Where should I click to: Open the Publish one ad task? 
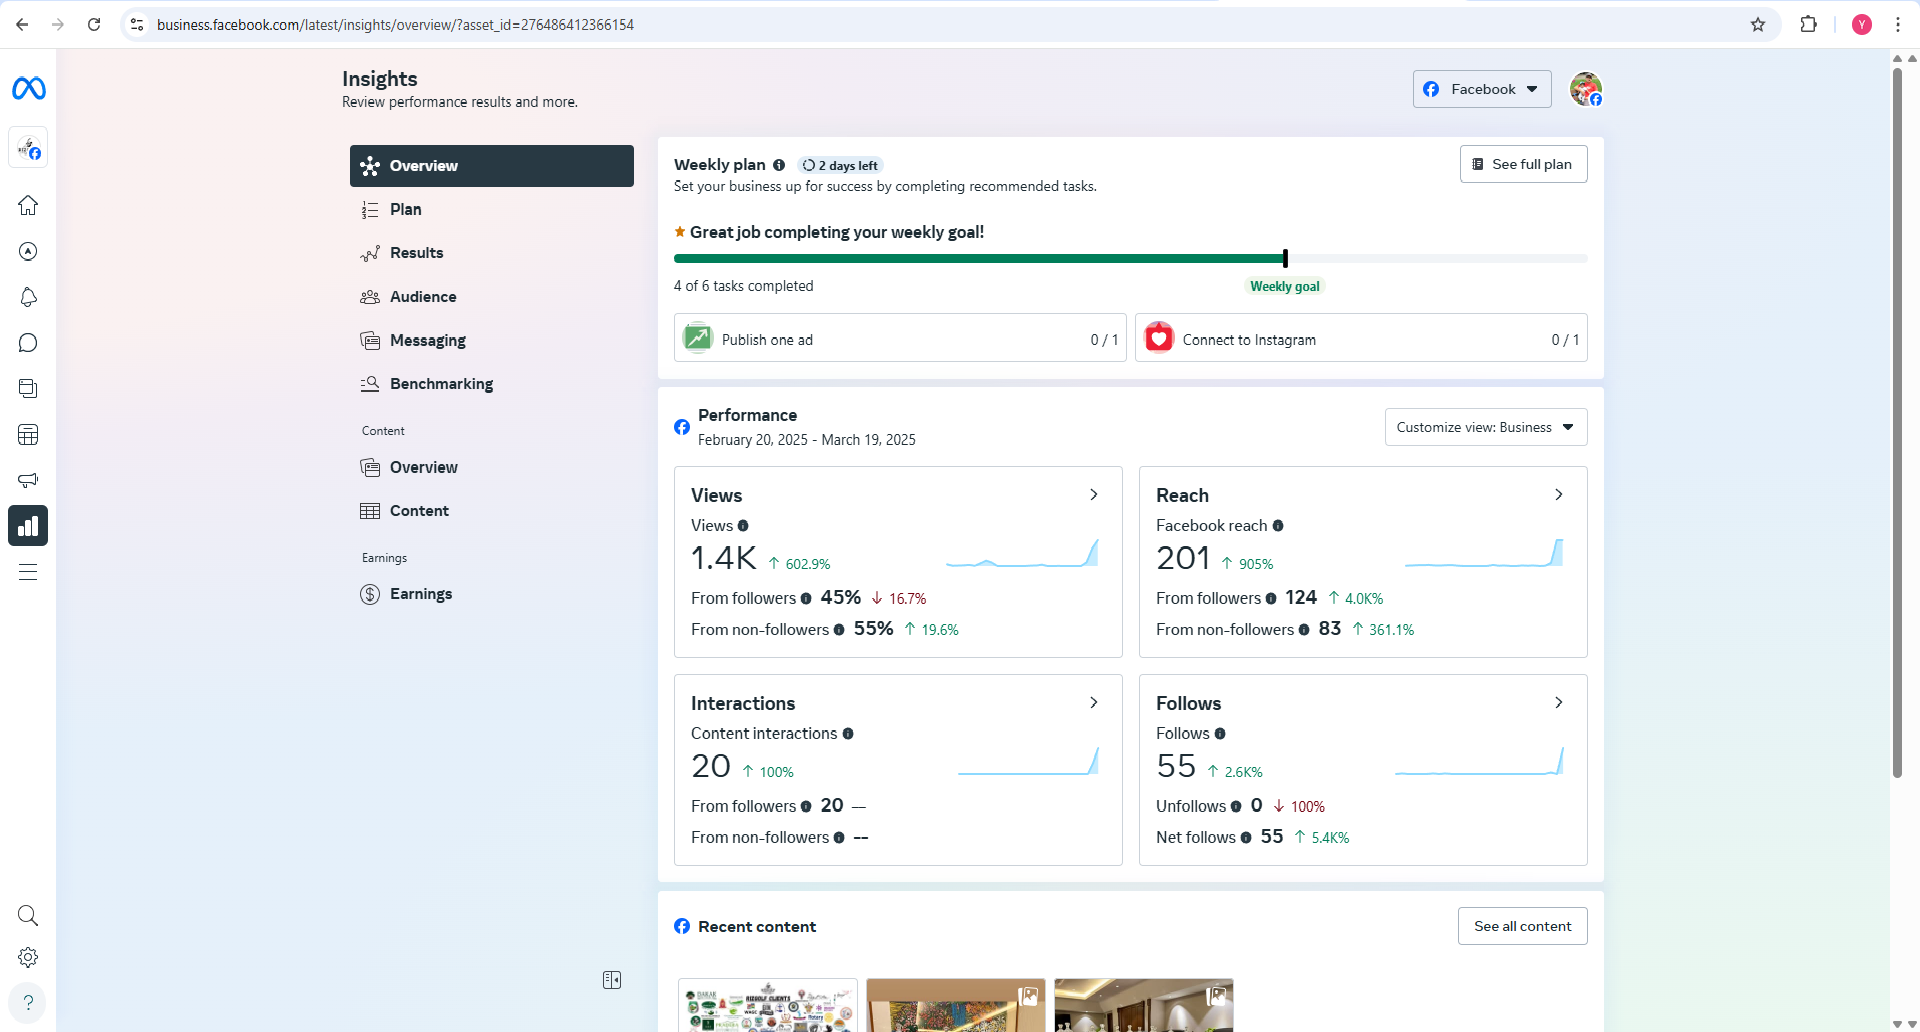[x=900, y=338]
